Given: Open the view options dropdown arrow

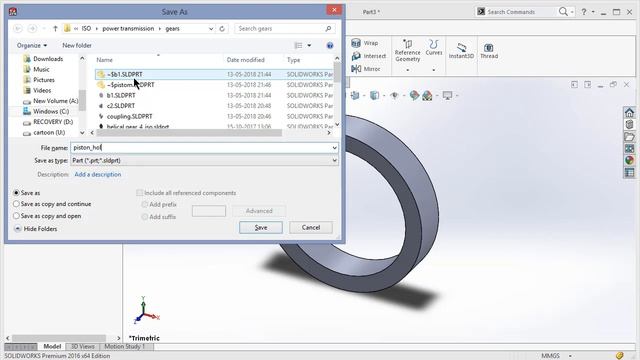Looking at the screenshot, I should [x=309, y=45].
